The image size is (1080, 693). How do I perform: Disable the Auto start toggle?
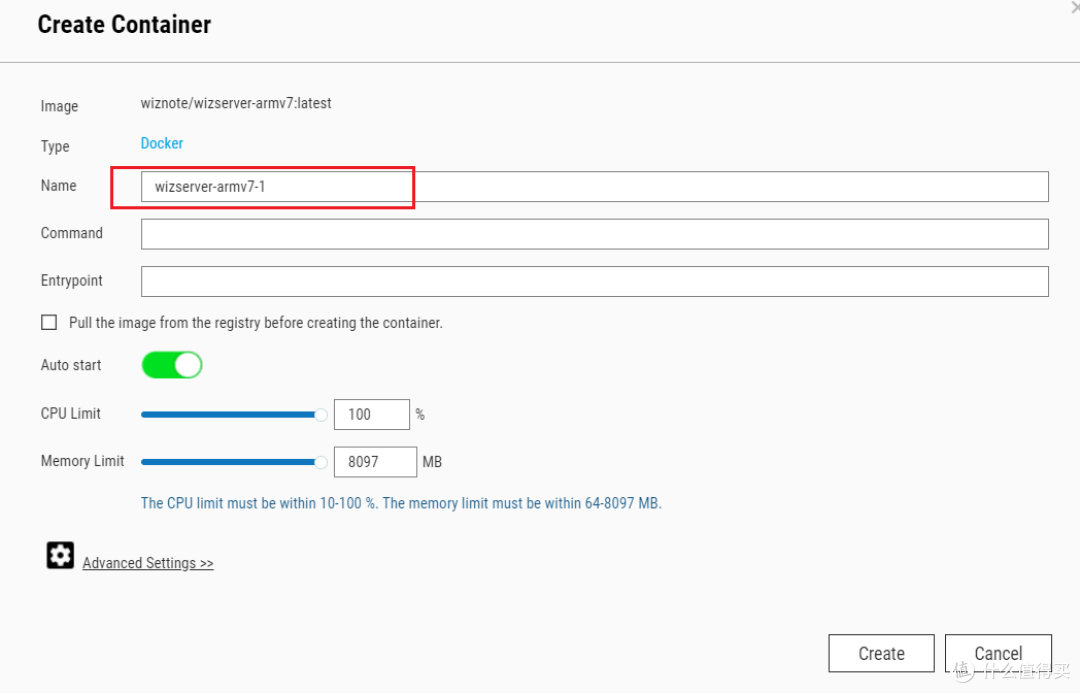tap(171, 364)
